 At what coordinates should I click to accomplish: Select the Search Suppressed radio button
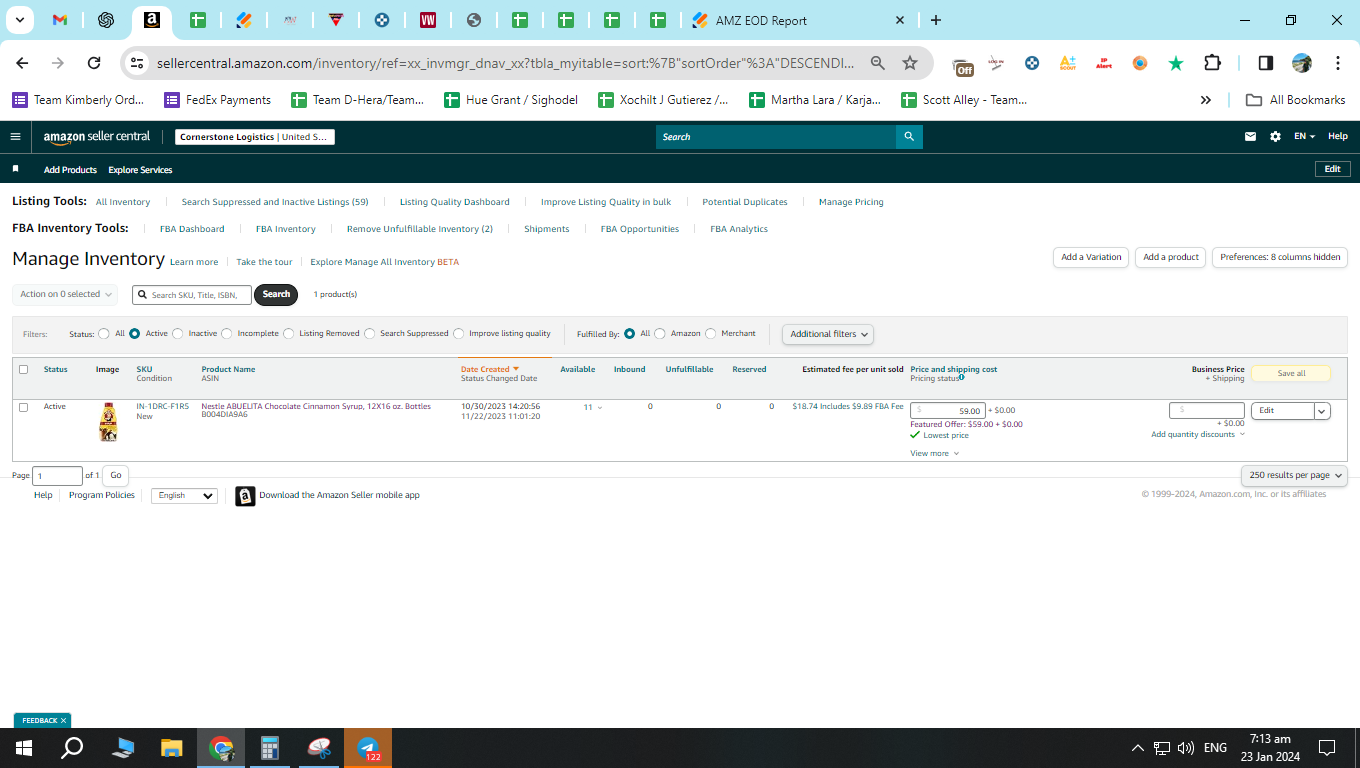[x=370, y=334]
